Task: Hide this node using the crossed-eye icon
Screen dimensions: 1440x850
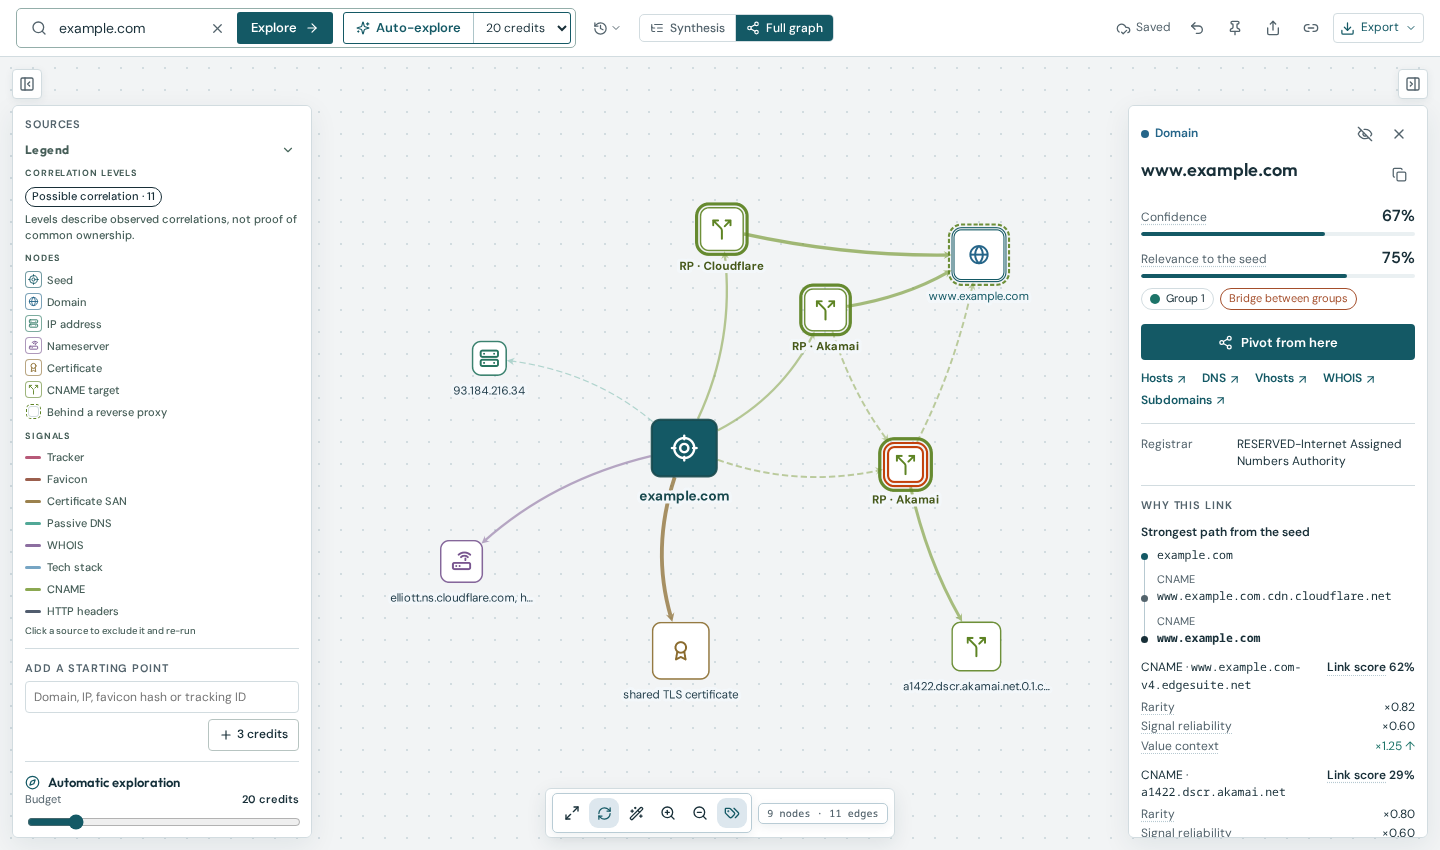Action: [1365, 134]
